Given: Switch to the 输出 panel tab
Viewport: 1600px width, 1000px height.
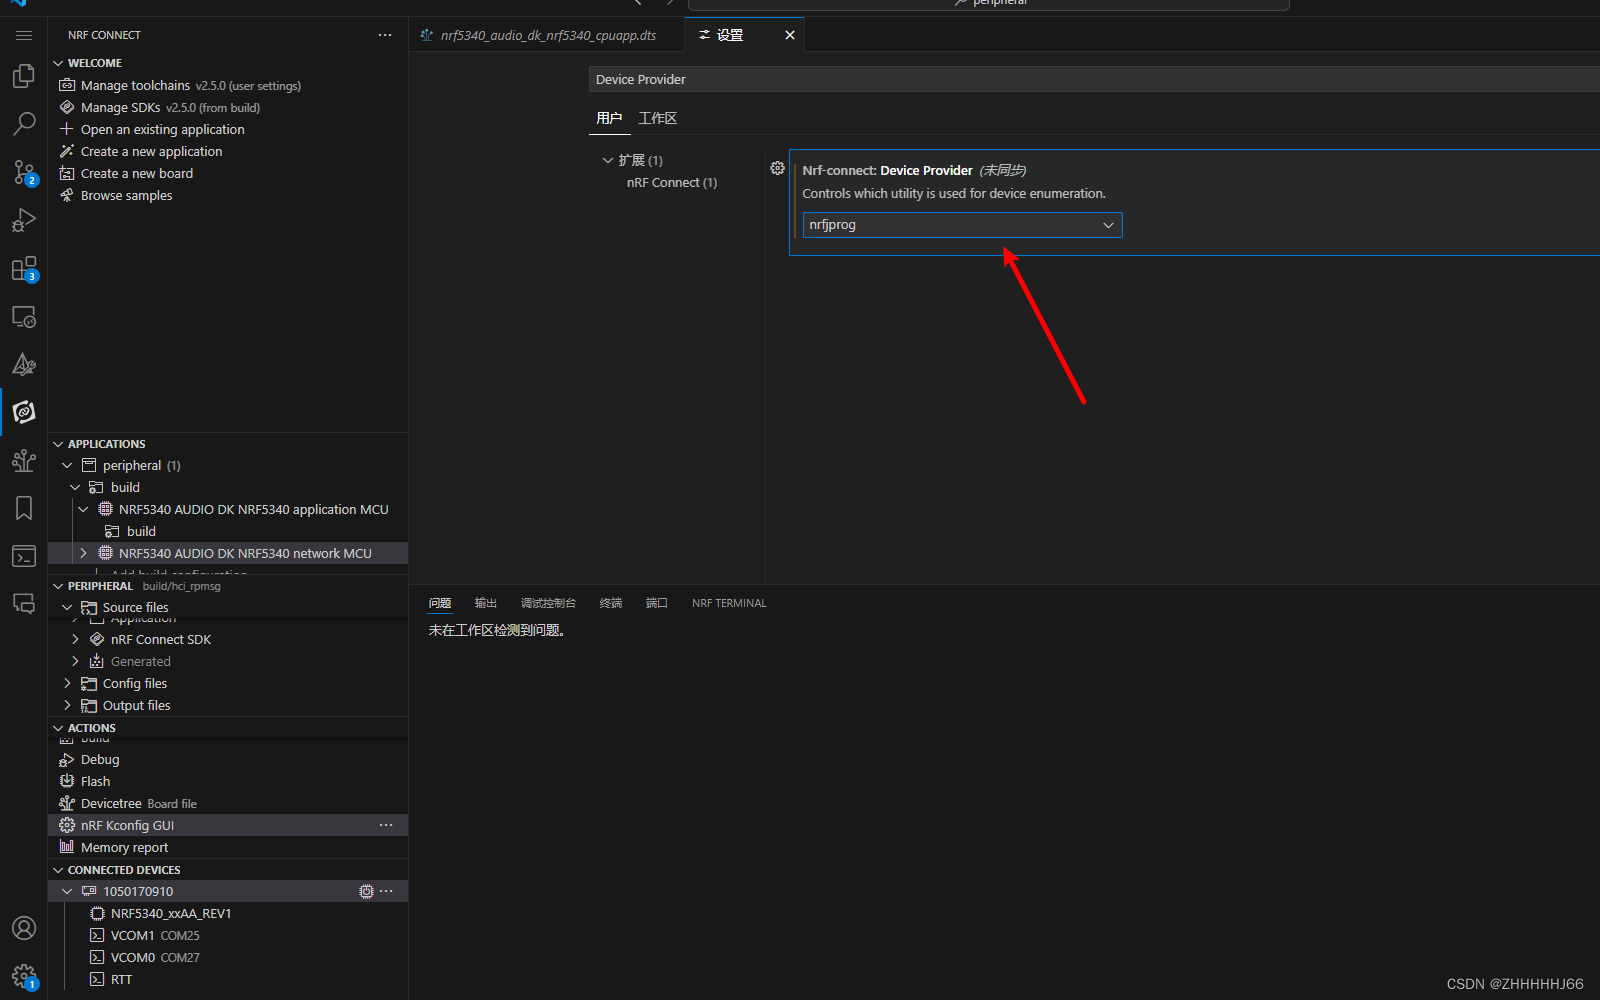Looking at the screenshot, I should [x=486, y=603].
